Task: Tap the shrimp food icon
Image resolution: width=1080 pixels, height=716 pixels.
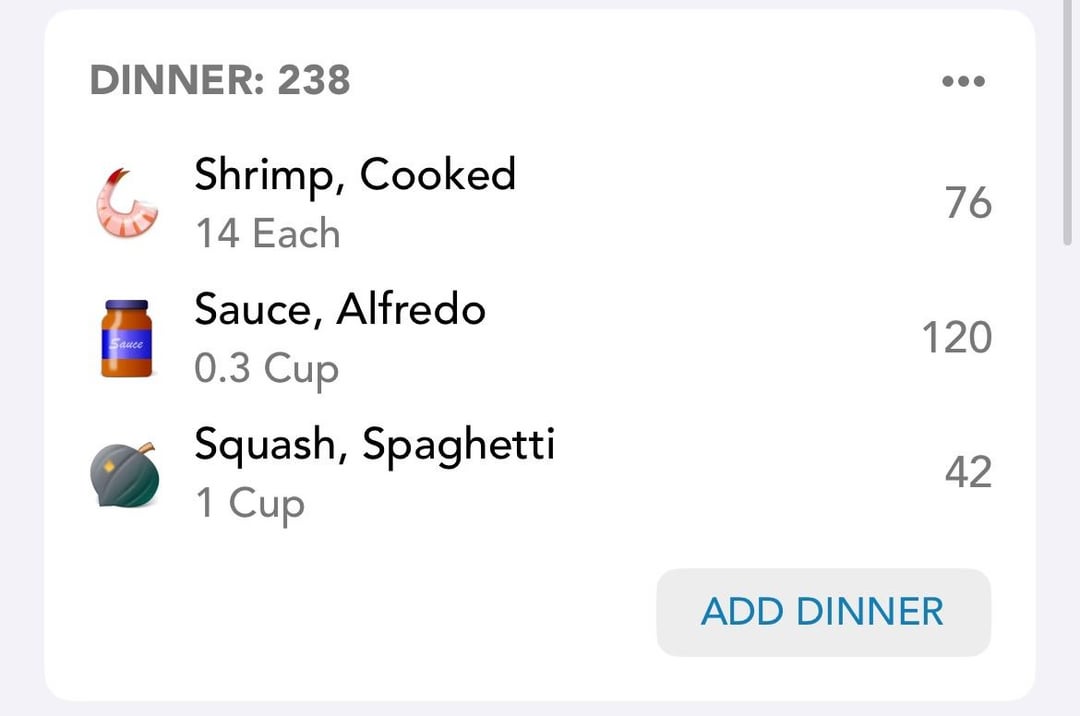Action: (x=126, y=203)
